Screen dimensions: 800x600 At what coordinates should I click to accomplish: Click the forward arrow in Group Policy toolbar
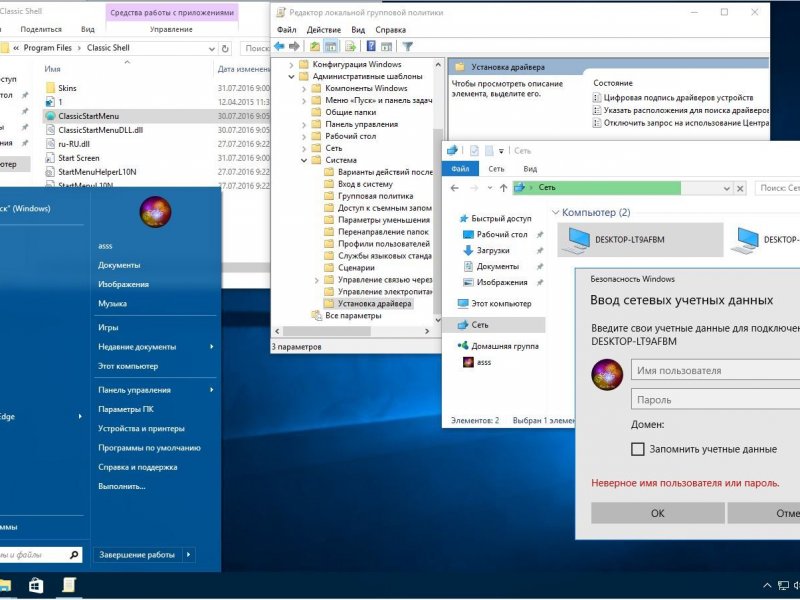pyautogui.click(x=294, y=46)
